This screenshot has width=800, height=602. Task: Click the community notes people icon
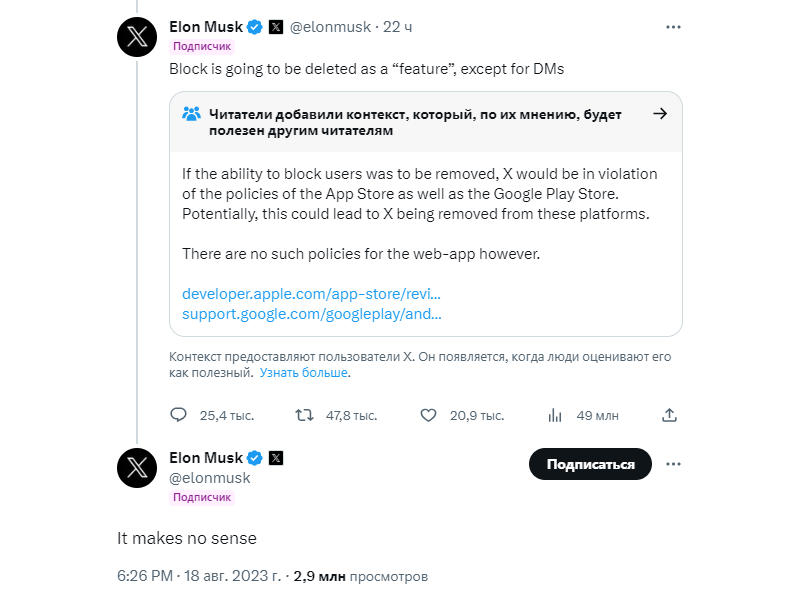(192, 114)
